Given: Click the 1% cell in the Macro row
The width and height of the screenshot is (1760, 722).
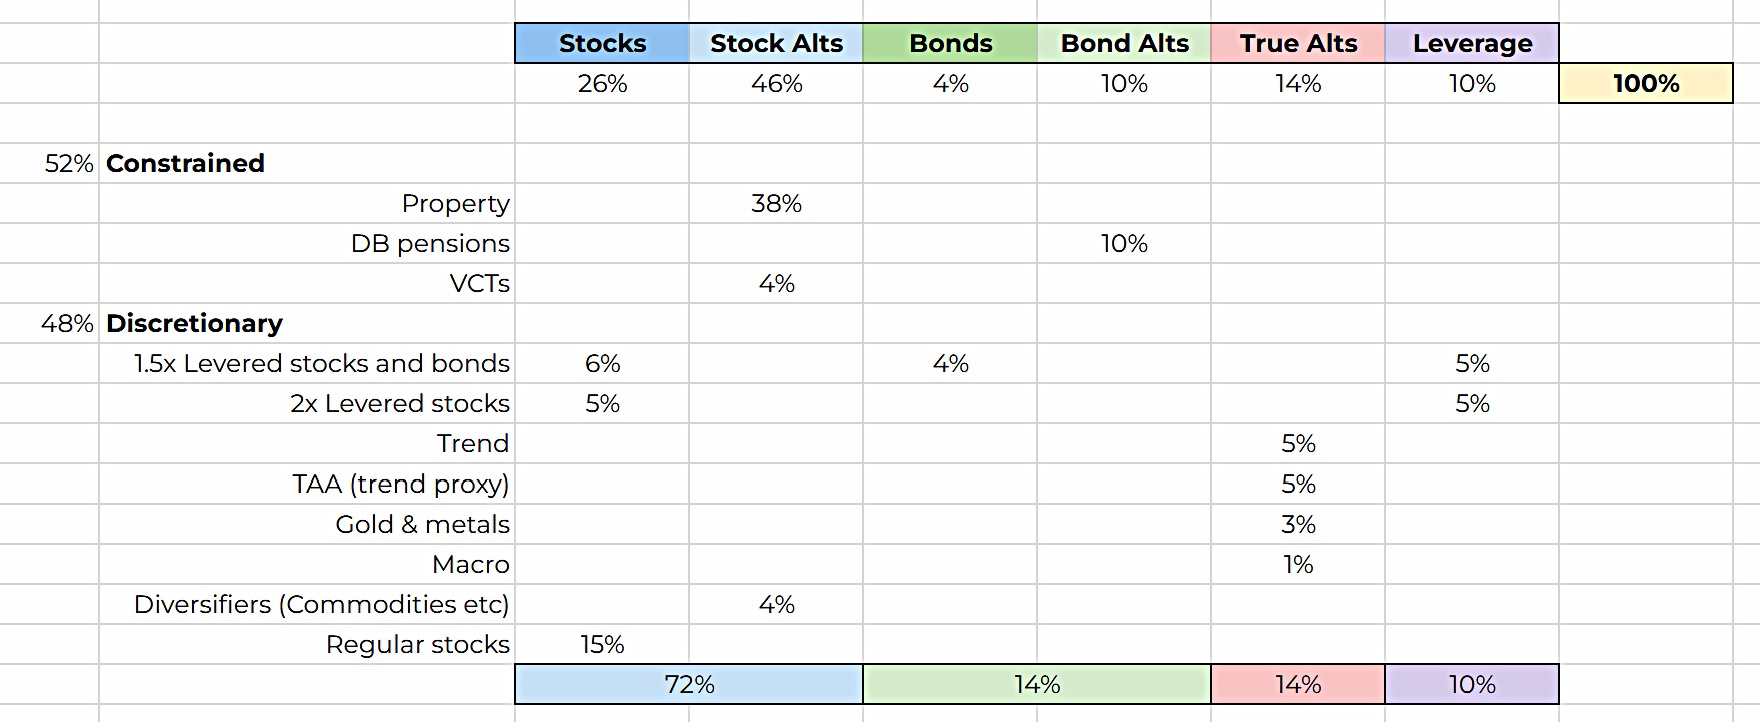Looking at the screenshot, I should click(x=1298, y=564).
